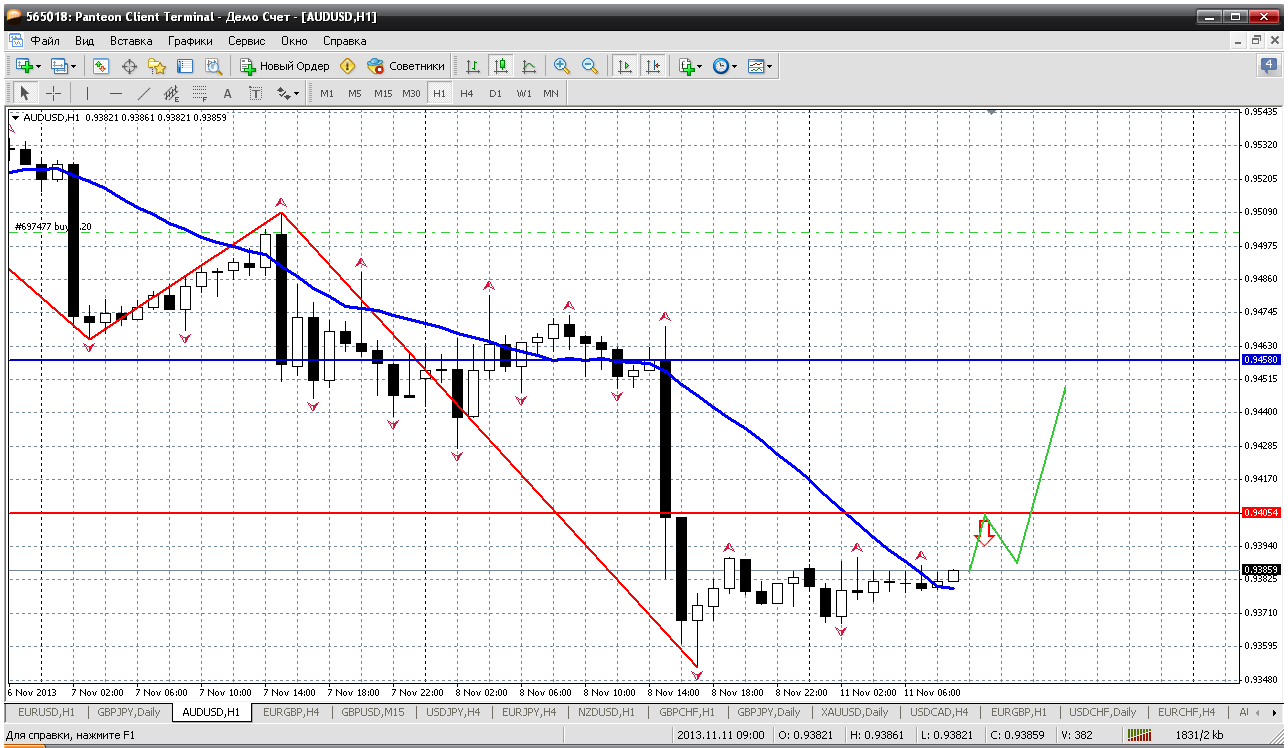This screenshot has height=748, width=1288.
Task: Select the text label tool
Action: coord(255,93)
